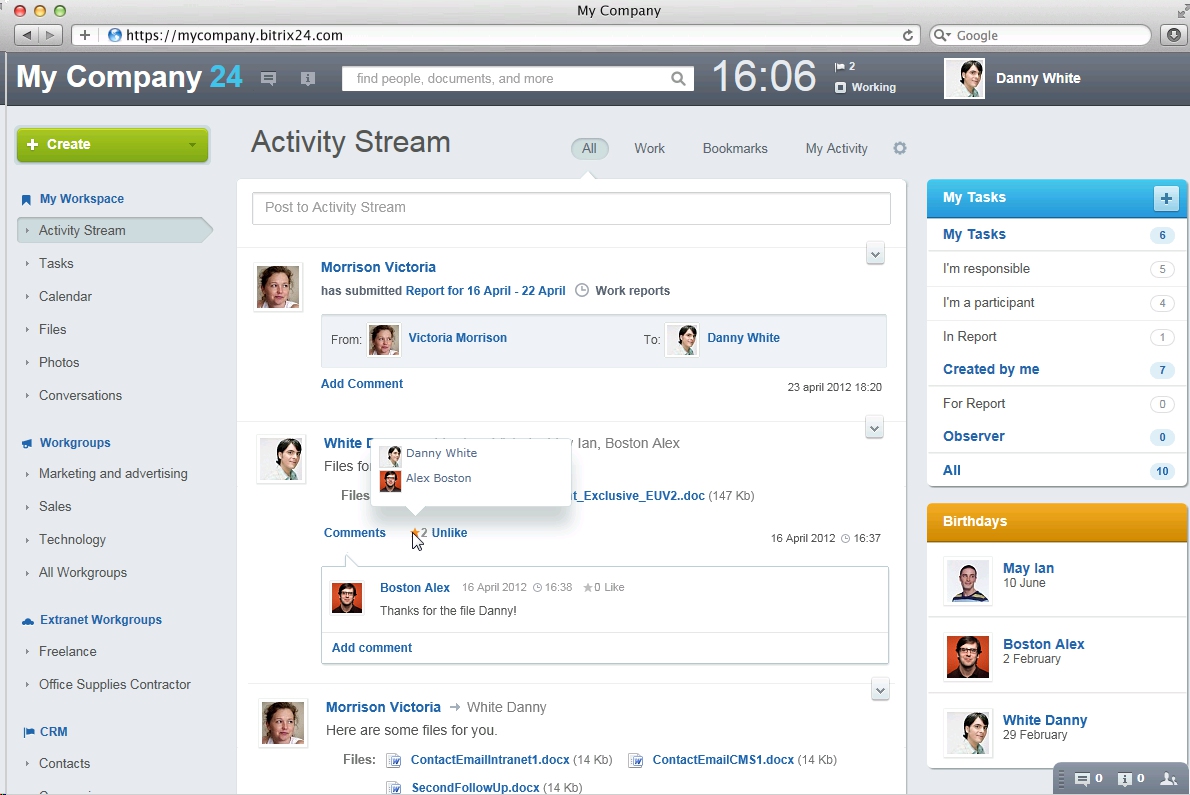The width and height of the screenshot is (1190, 795).
Task: Open Conversations in left menu
Action: (x=80, y=395)
